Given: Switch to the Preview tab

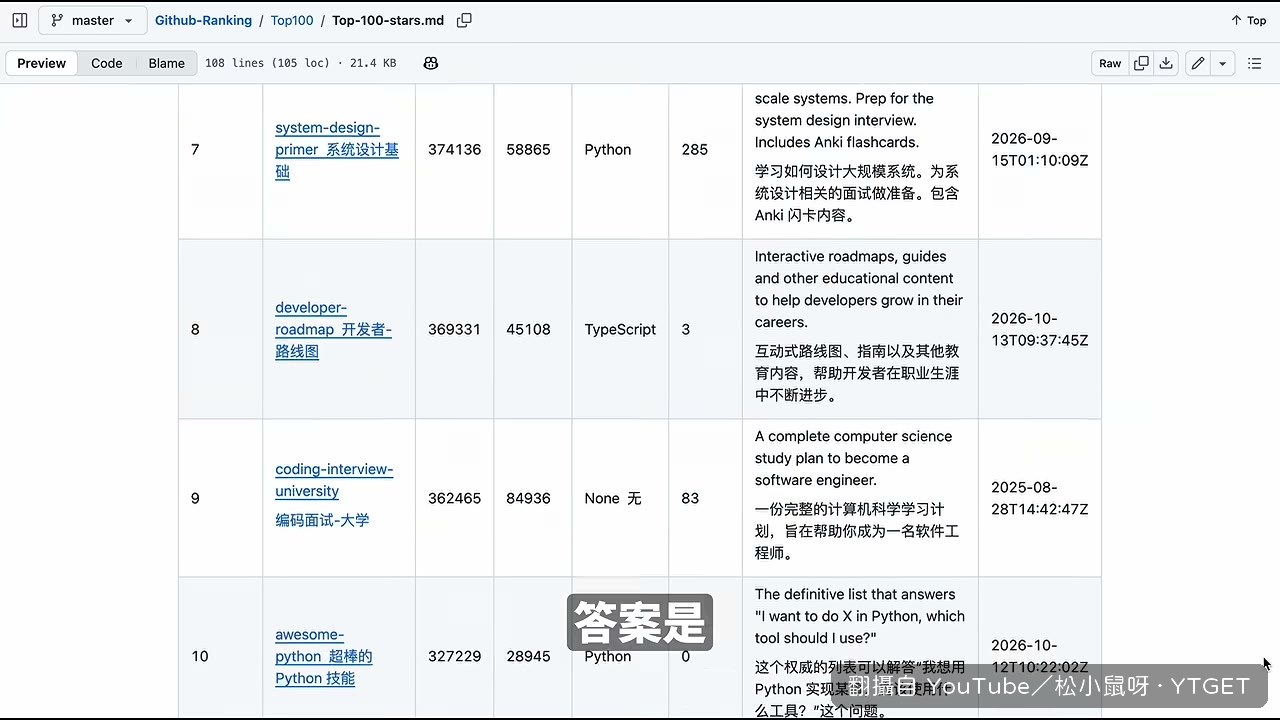Looking at the screenshot, I should (x=42, y=63).
